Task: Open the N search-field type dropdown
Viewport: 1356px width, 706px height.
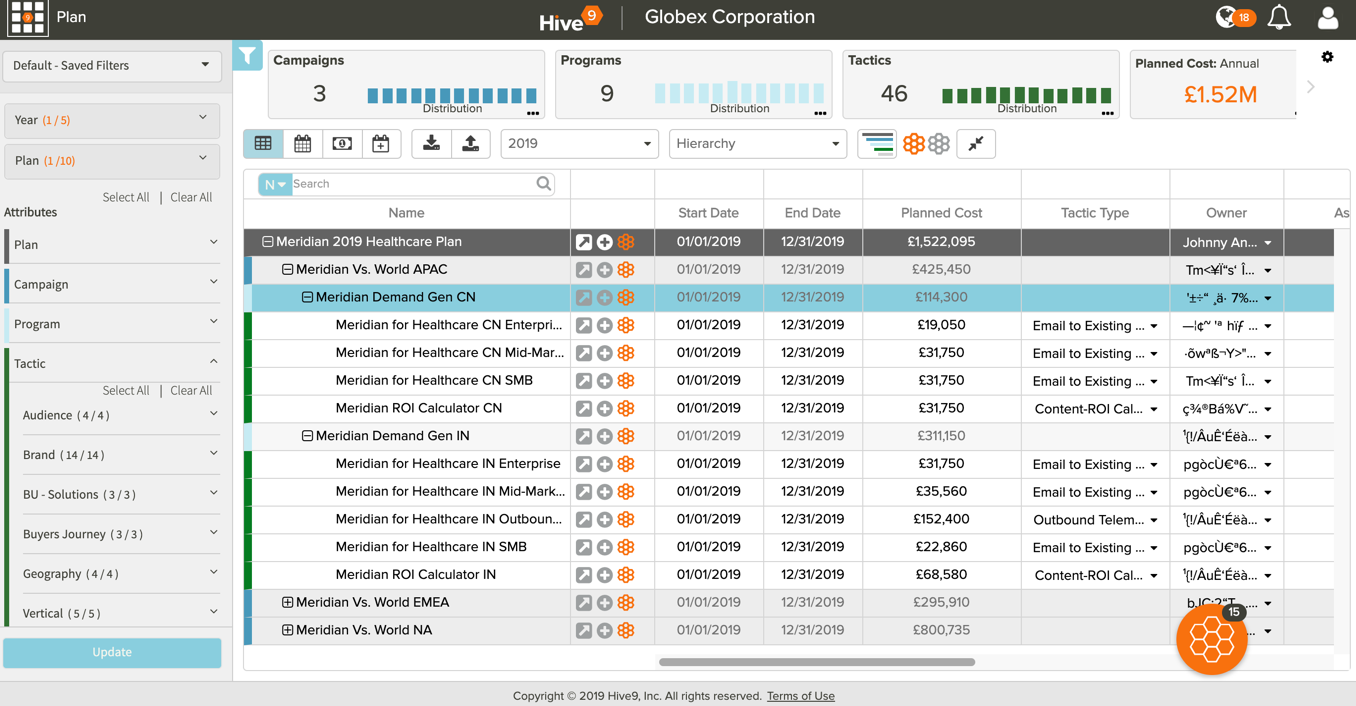Action: click(274, 184)
